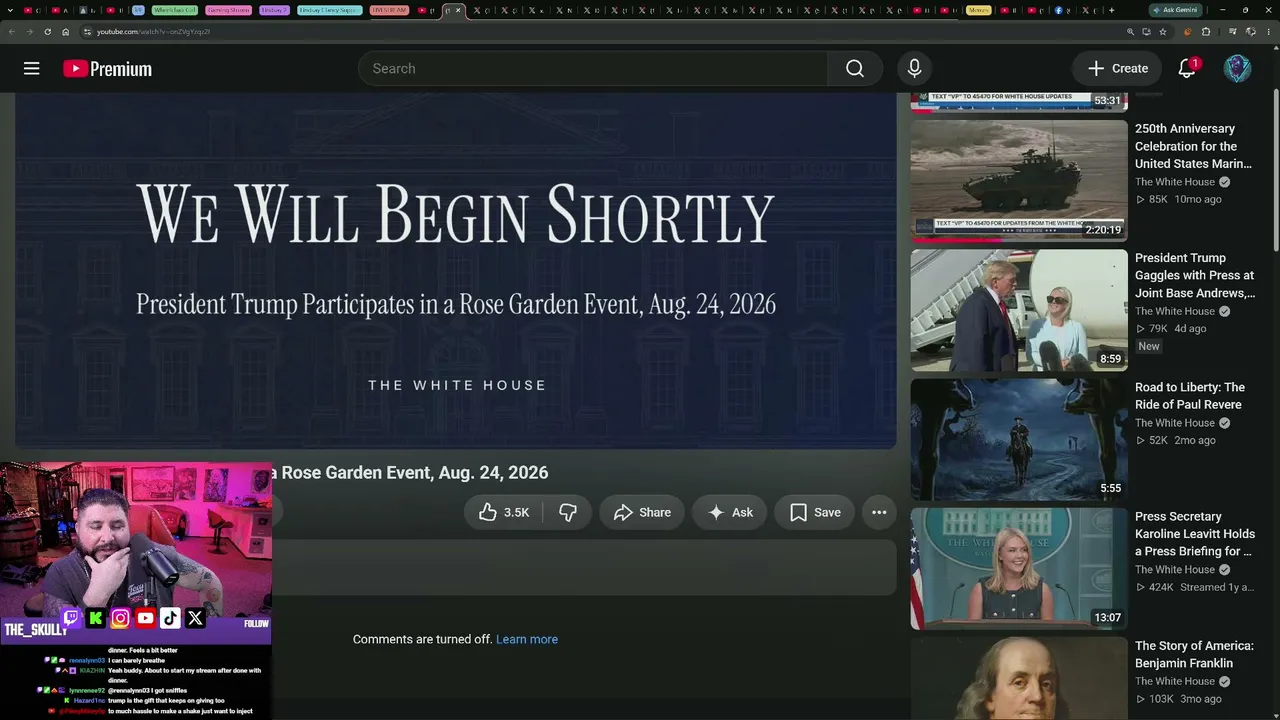The image size is (1280, 720).
Task: Open the notifications bell
Action: [x=1187, y=68]
